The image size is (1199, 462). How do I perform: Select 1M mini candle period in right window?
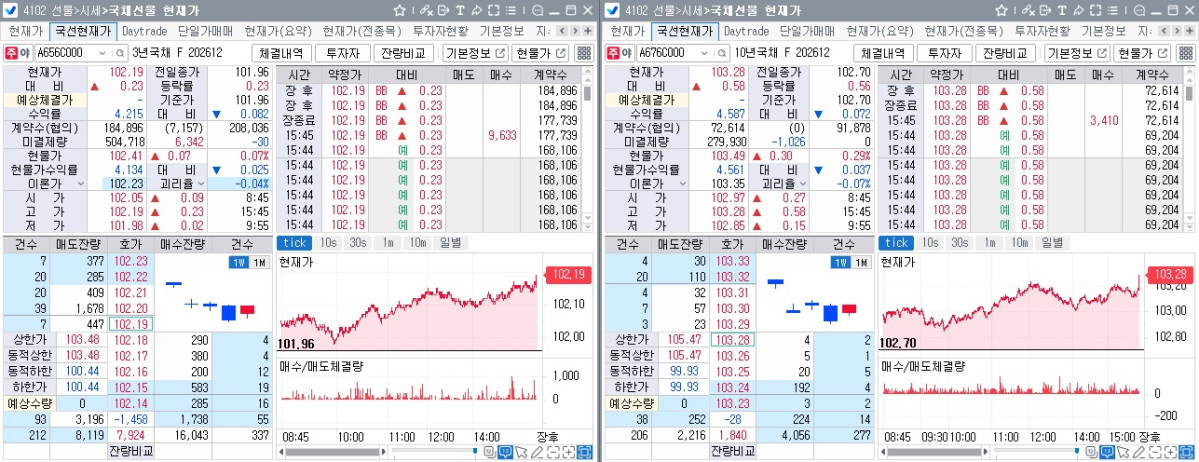tap(859, 262)
